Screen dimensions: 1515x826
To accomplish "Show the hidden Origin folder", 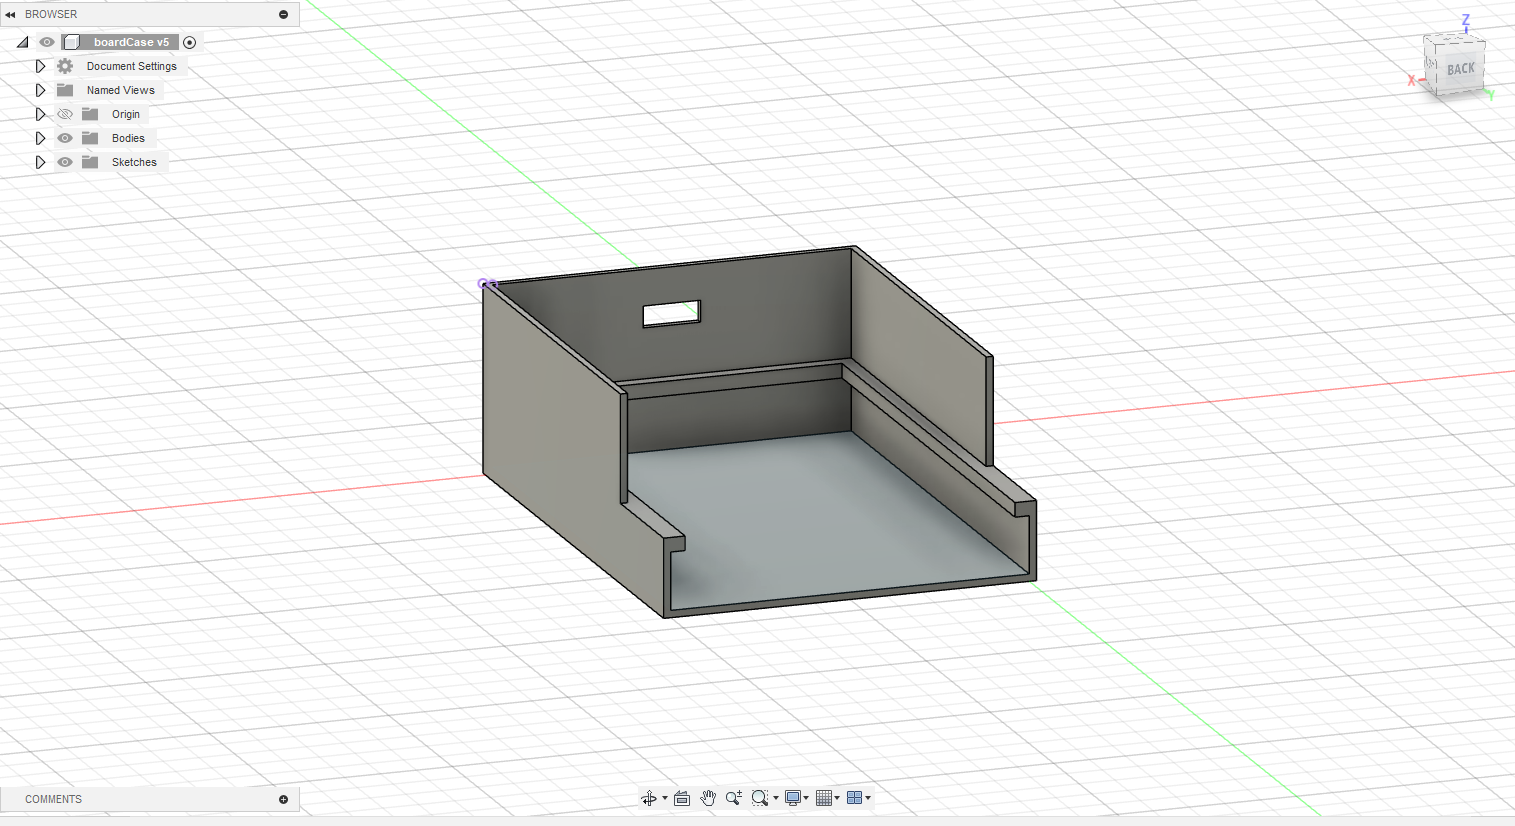I will pos(65,114).
